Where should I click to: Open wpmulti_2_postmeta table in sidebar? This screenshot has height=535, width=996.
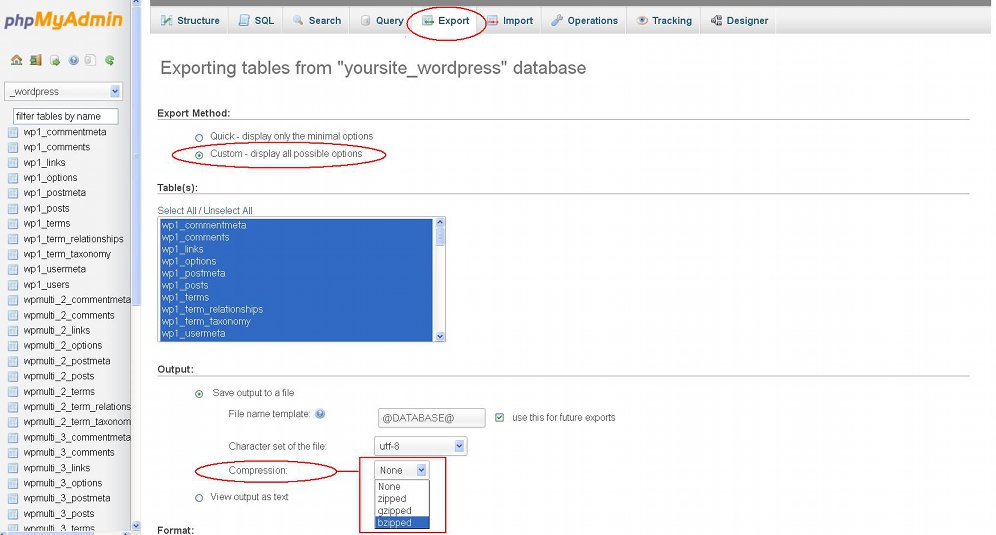67,361
